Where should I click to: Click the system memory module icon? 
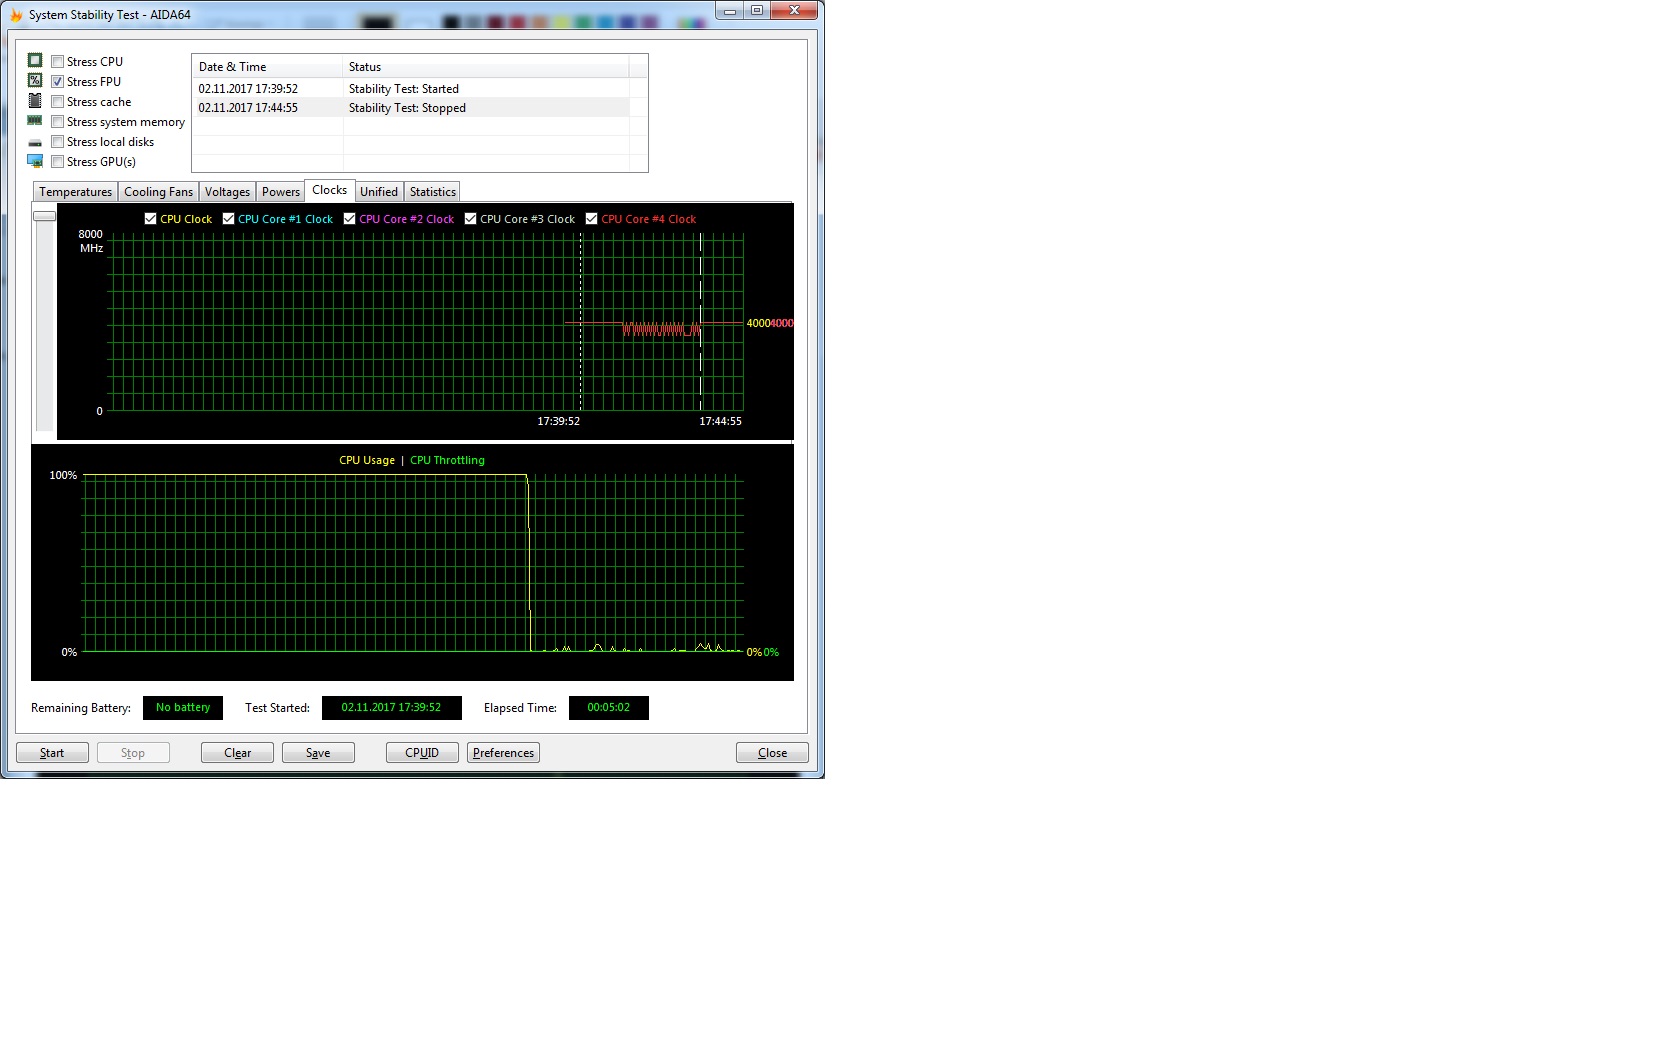click(x=35, y=121)
